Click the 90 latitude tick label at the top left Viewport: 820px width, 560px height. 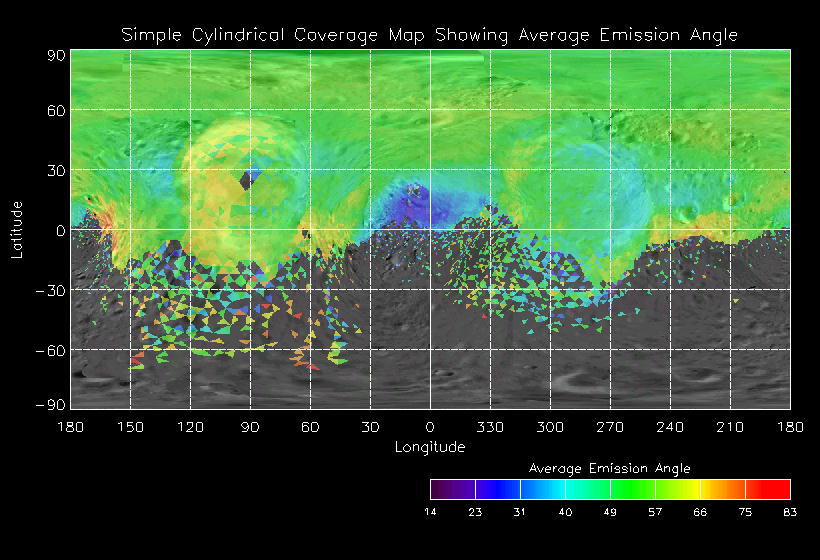pos(56,56)
